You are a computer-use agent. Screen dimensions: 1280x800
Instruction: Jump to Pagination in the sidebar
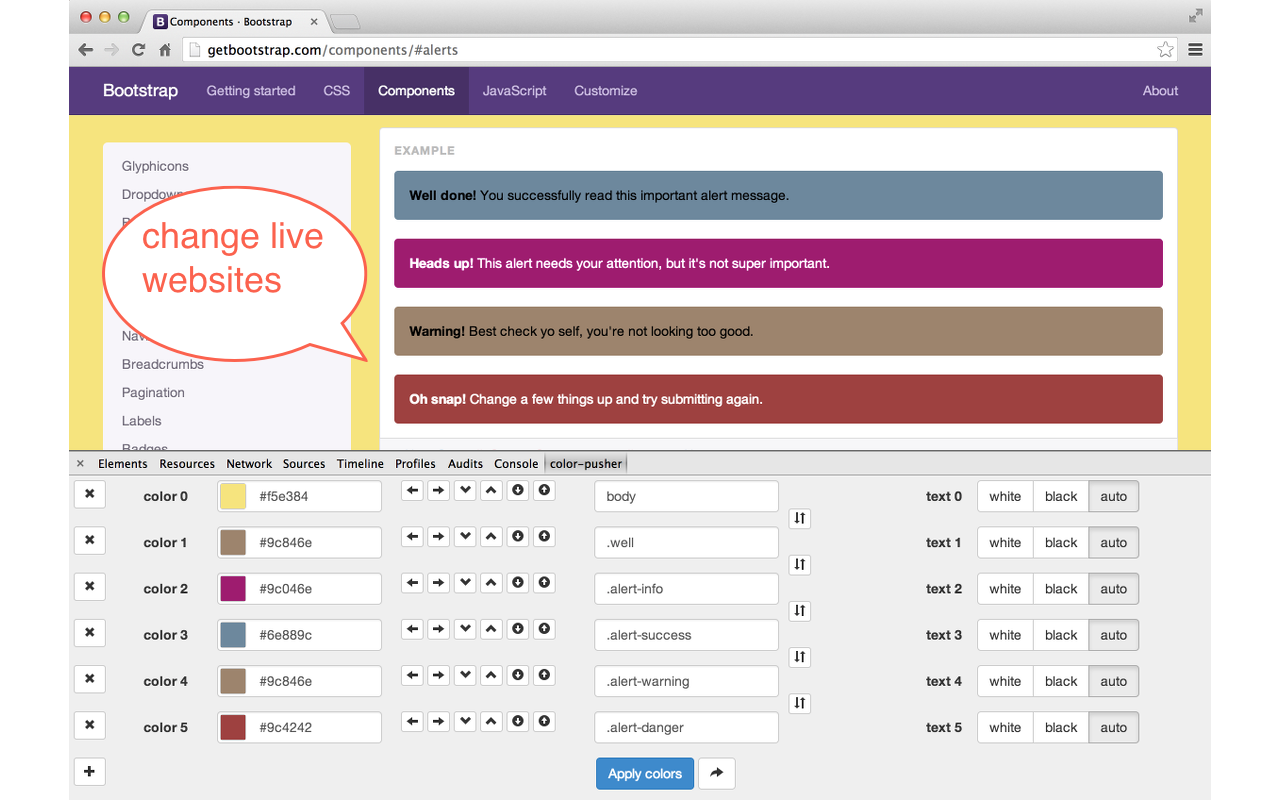(x=153, y=393)
